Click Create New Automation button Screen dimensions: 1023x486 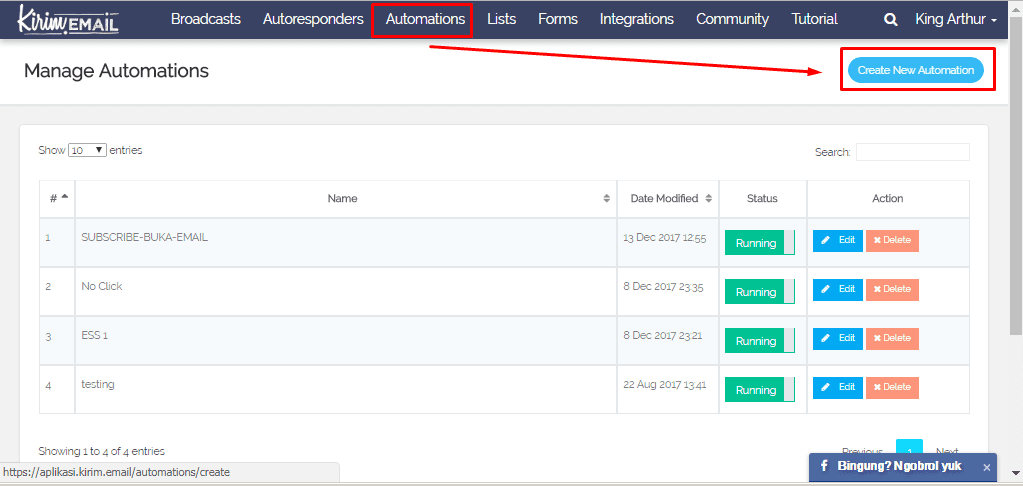(916, 70)
